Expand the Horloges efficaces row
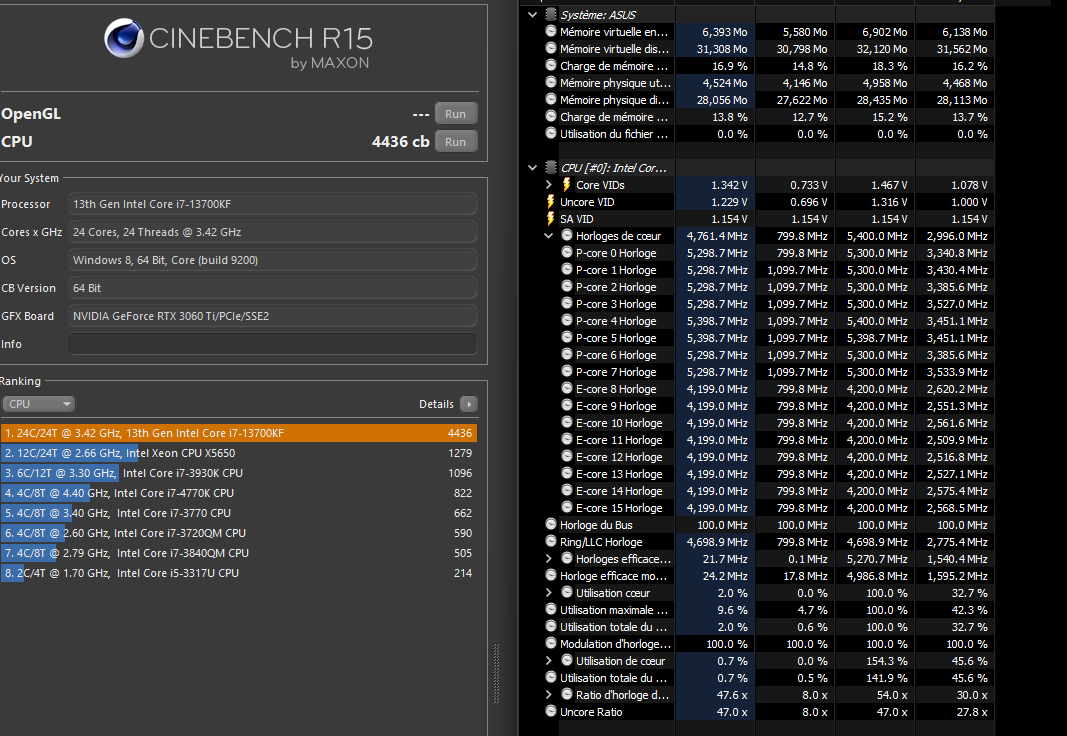The image size is (1067, 736). pos(548,558)
